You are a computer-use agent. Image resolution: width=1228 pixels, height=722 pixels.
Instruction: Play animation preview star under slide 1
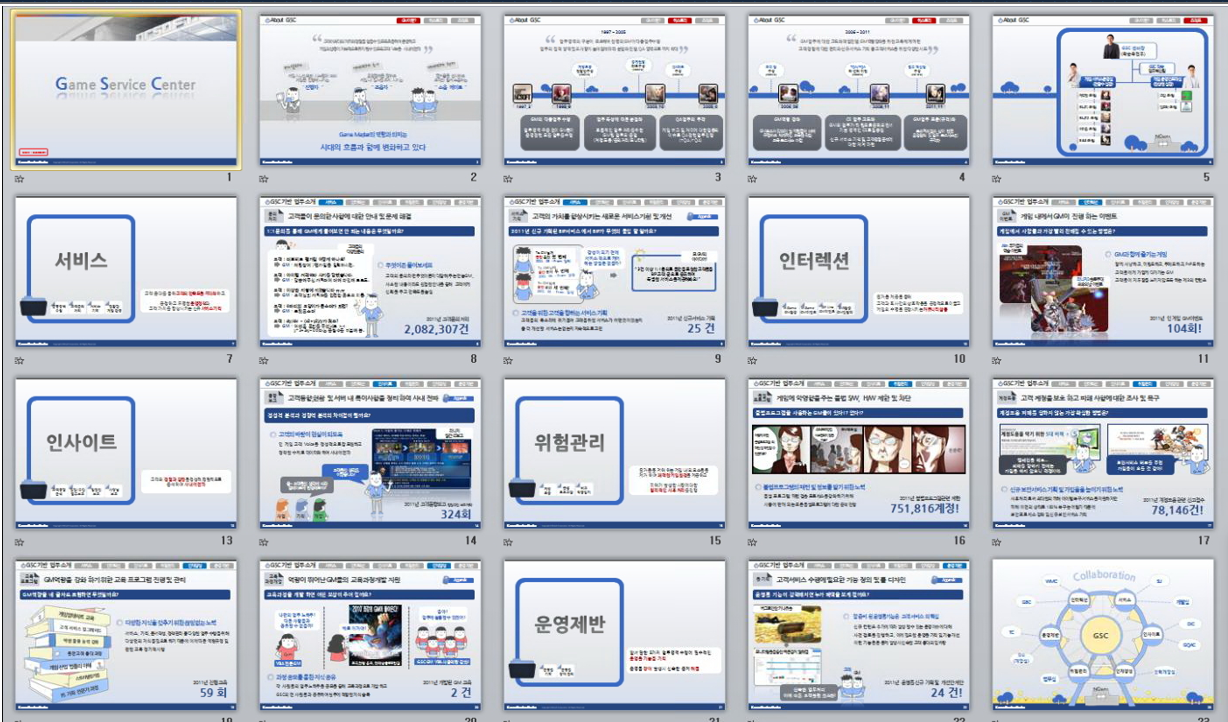tap(20, 177)
